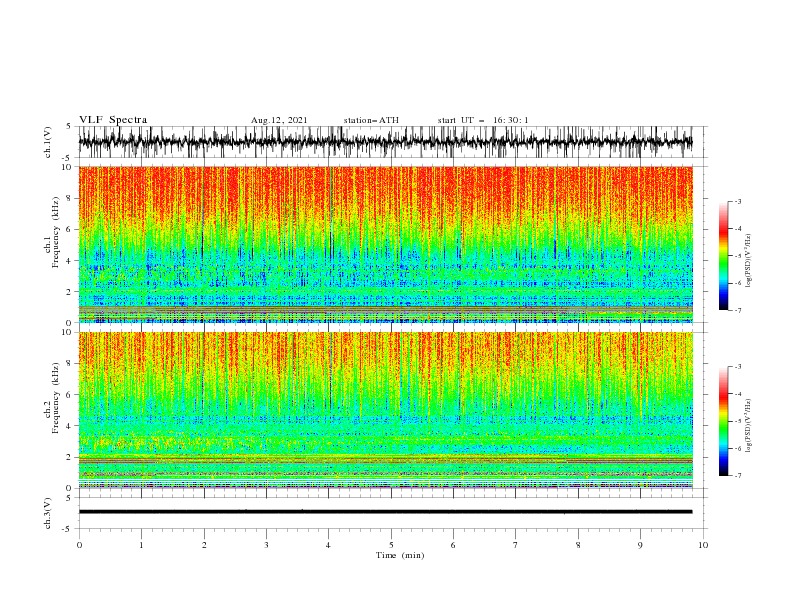
Task: Click the date label "Aug.12, 2021"
Action: coord(279,120)
